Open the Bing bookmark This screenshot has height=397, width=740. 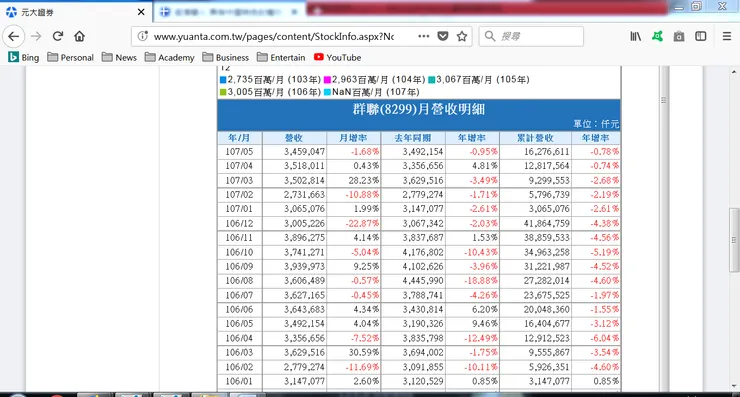tap(24, 58)
